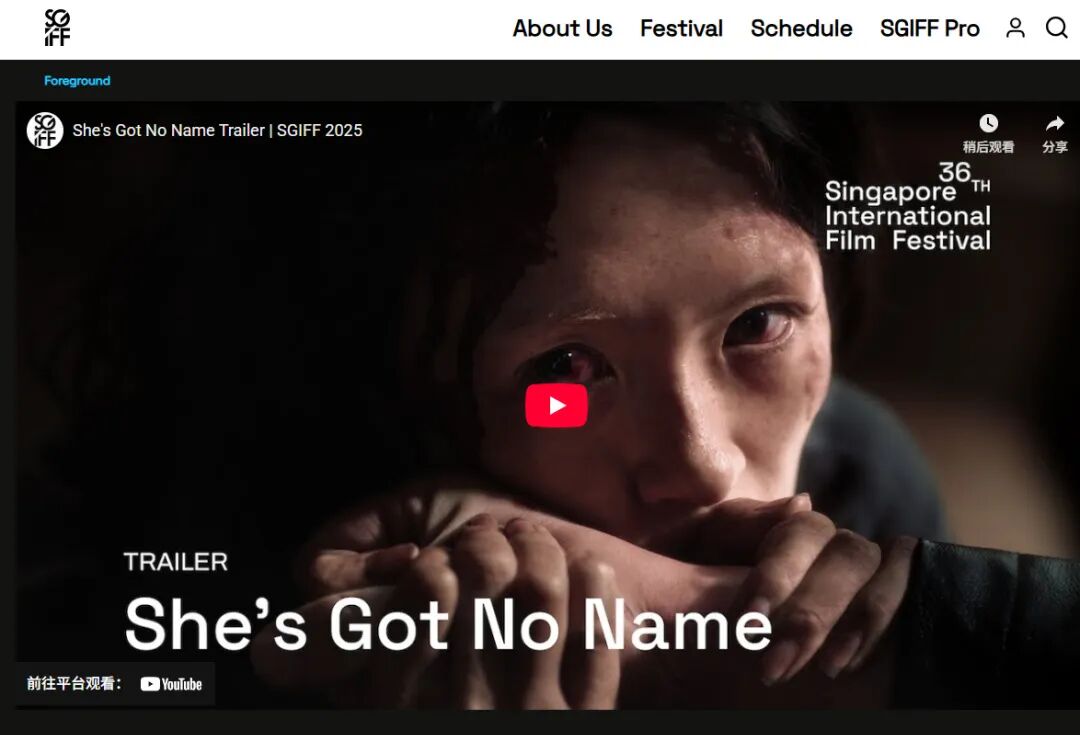Click the 前往平台观看 label
The width and height of the screenshot is (1080, 735).
click(x=74, y=683)
